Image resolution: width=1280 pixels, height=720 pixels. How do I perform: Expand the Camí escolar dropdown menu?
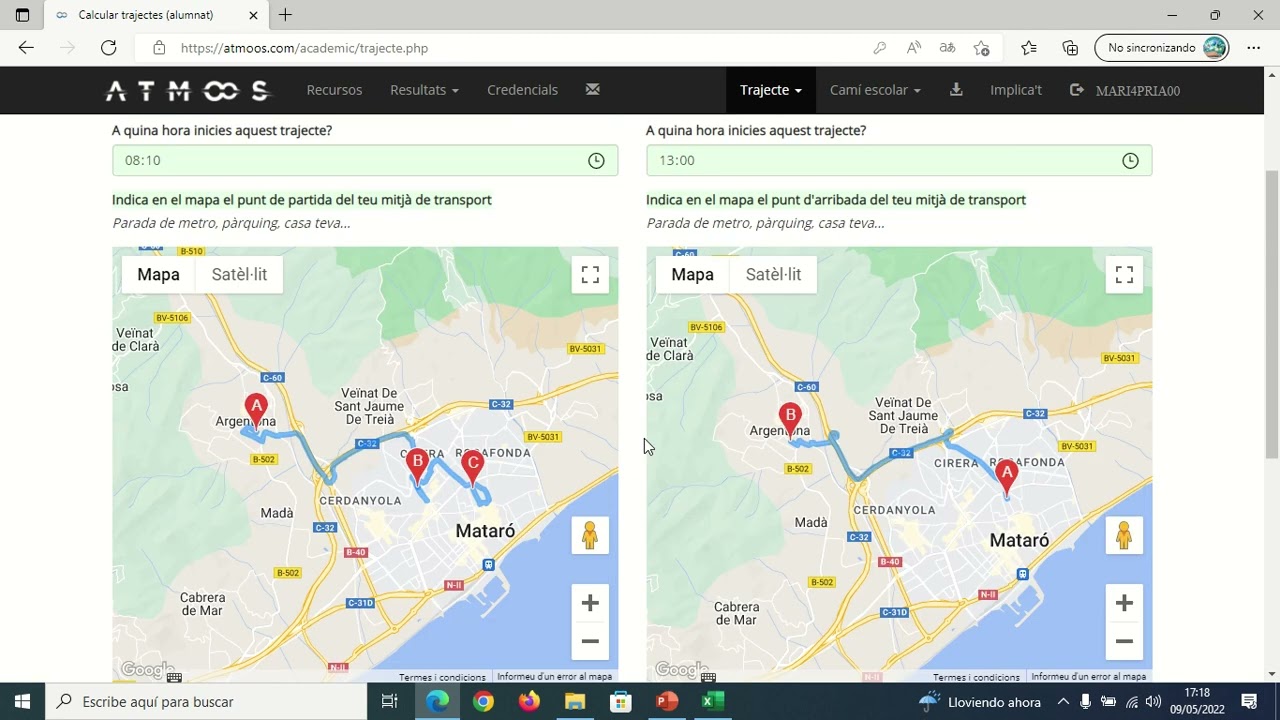click(x=875, y=90)
